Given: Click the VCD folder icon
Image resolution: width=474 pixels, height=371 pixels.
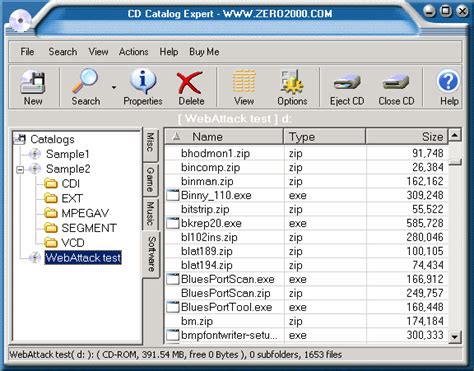Looking at the screenshot, I should (x=51, y=242).
